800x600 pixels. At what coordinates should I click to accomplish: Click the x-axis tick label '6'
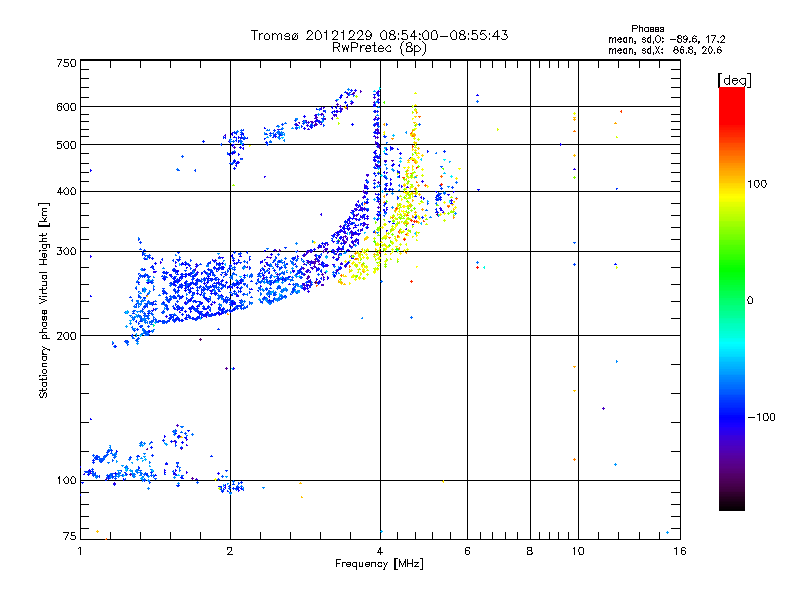(467, 551)
